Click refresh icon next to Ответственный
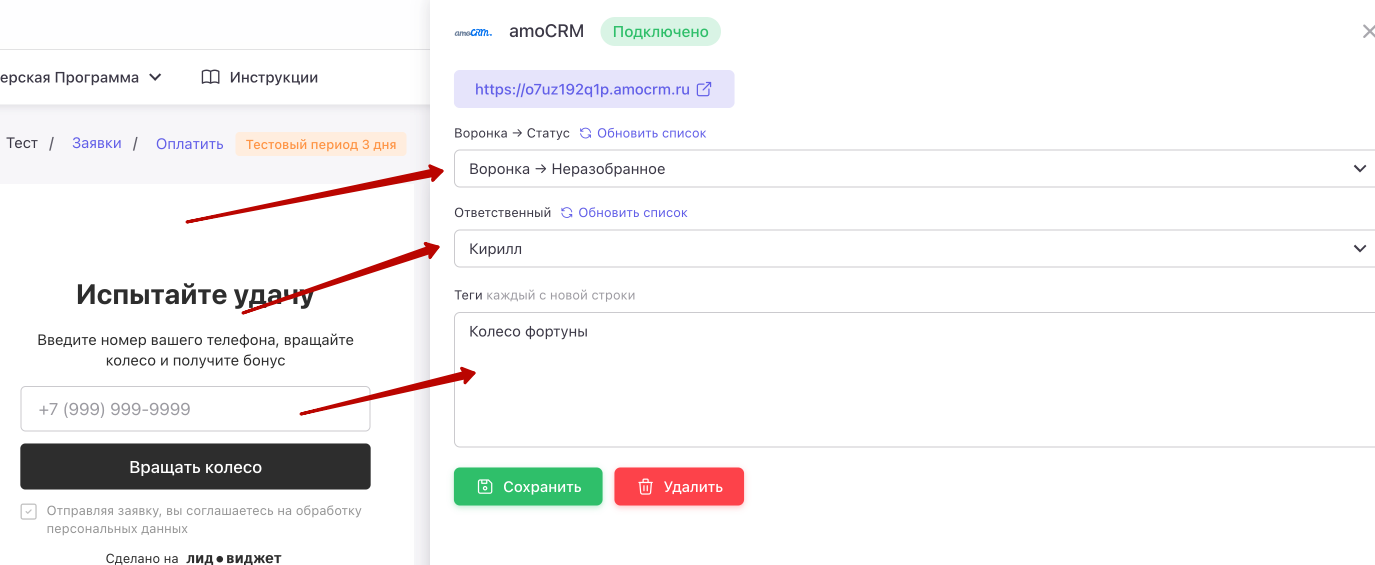Screen dimensions: 1375x565 [x=566, y=213]
